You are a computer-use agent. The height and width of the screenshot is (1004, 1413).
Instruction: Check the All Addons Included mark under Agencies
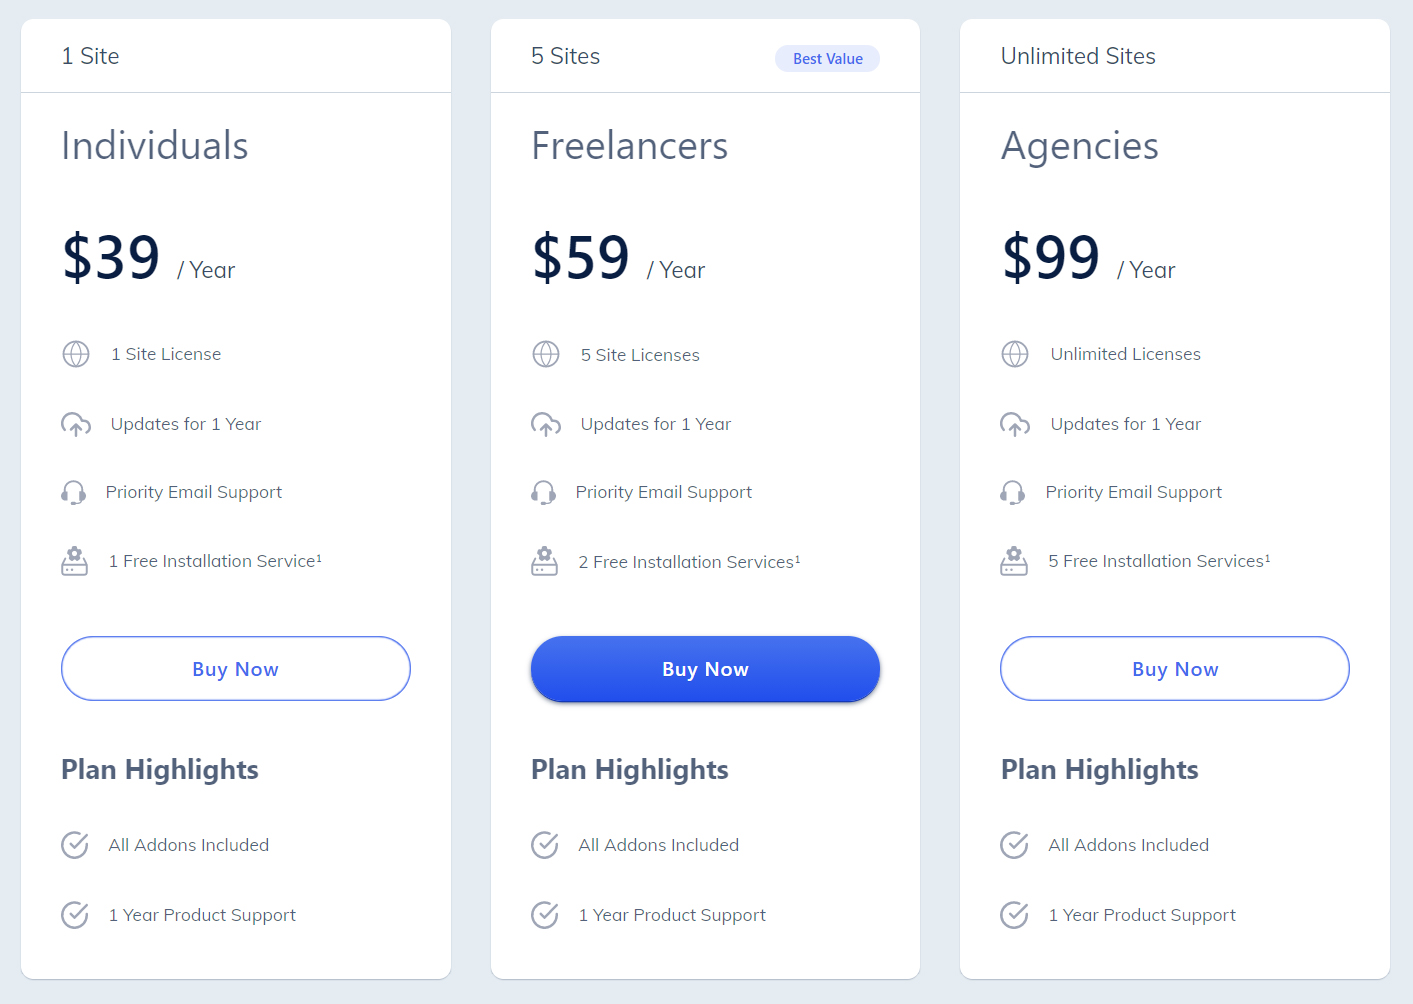(1013, 845)
